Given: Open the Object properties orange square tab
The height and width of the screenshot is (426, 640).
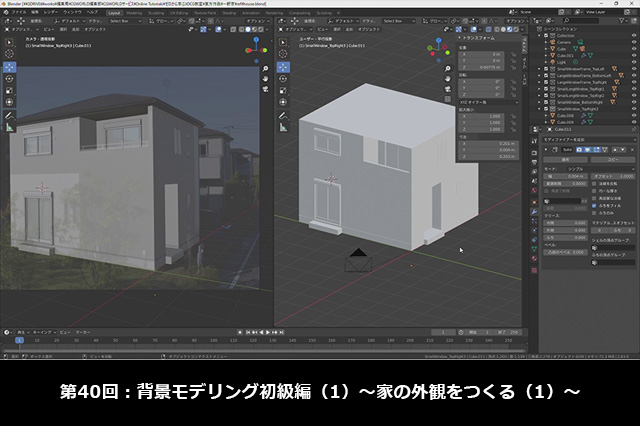Looking at the screenshot, I should 534,202.
